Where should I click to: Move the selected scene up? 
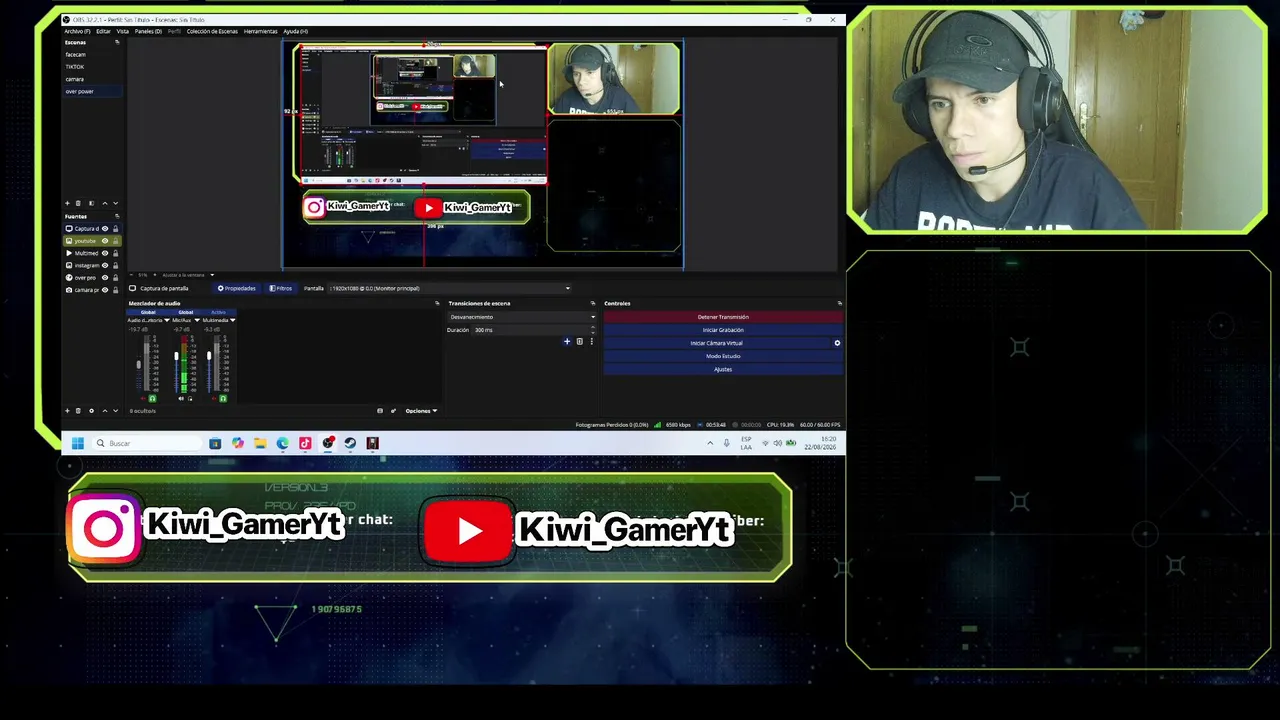click(104, 203)
